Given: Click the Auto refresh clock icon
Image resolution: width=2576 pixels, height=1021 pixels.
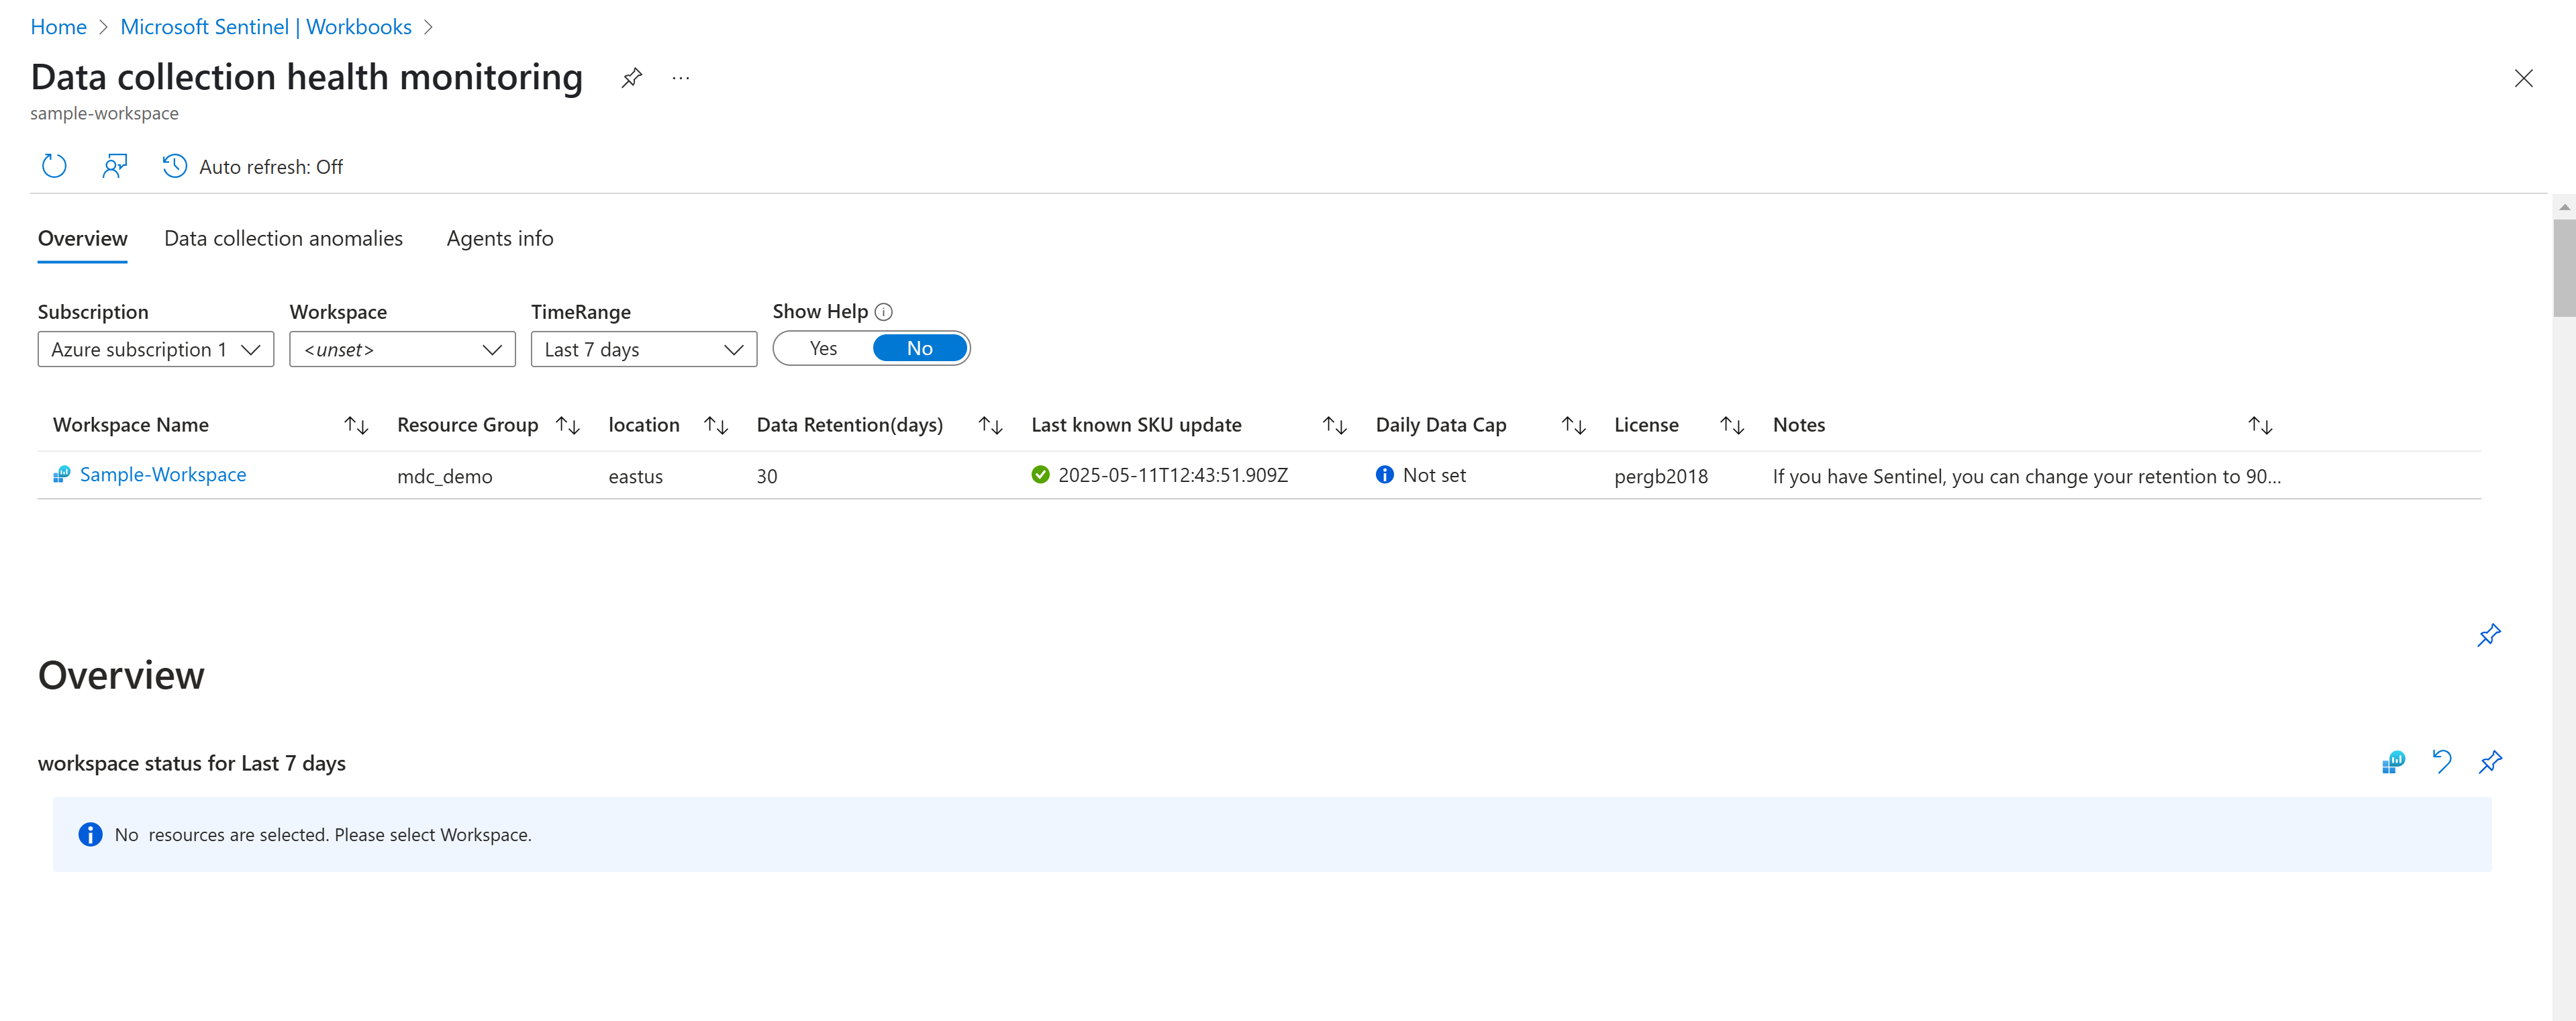Looking at the screenshot, I should (x=175, y=166).
